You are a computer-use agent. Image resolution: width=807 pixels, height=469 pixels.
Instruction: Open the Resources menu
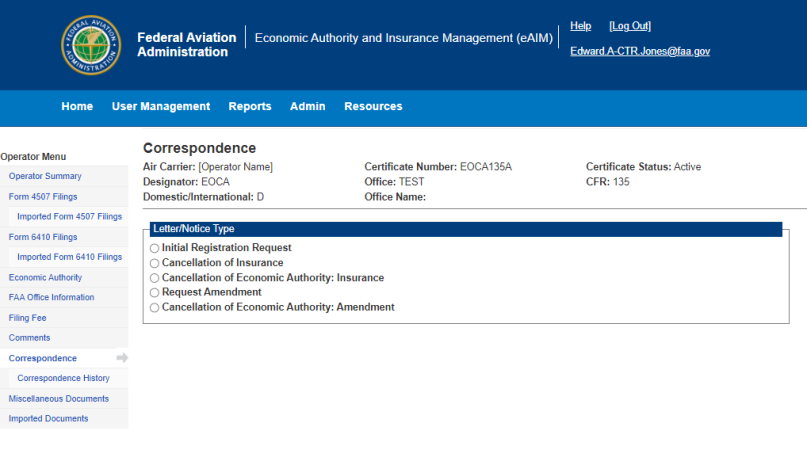point(374,106)
